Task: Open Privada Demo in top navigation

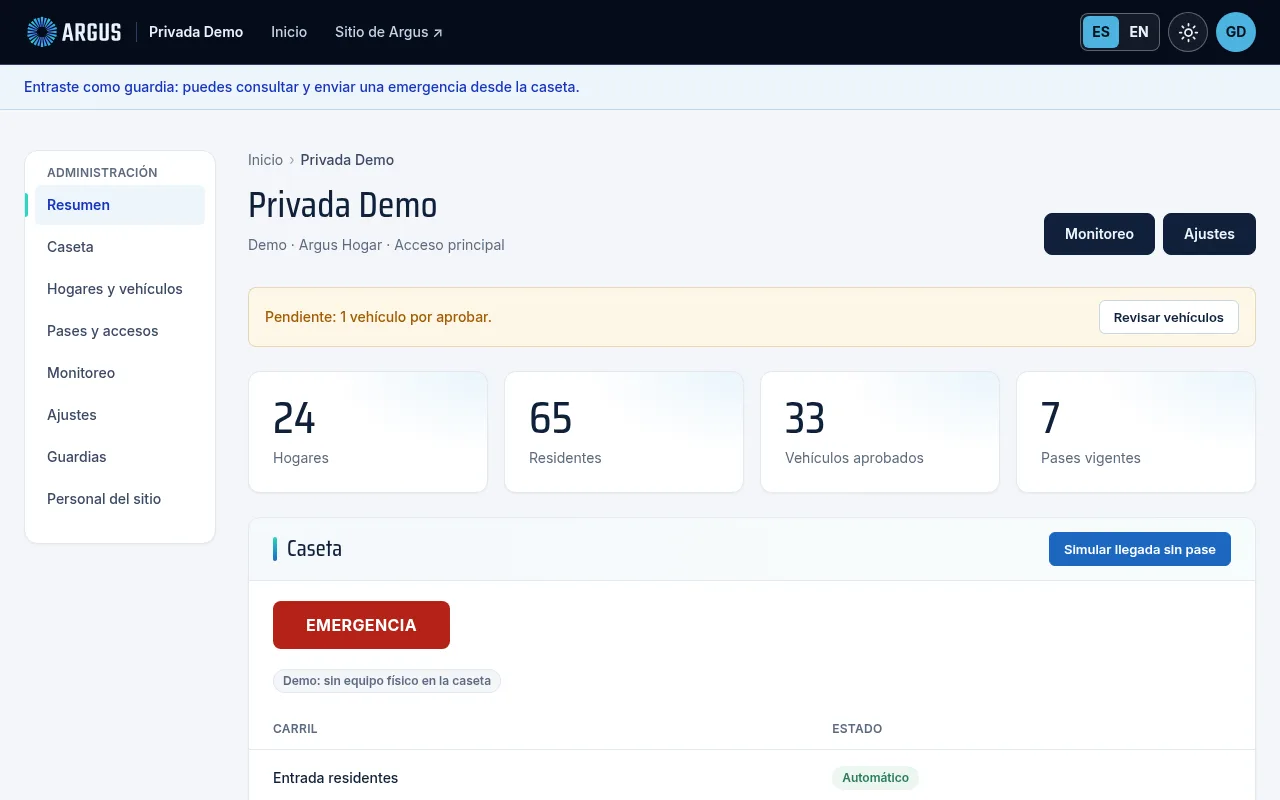Action: tap(196, 32)
